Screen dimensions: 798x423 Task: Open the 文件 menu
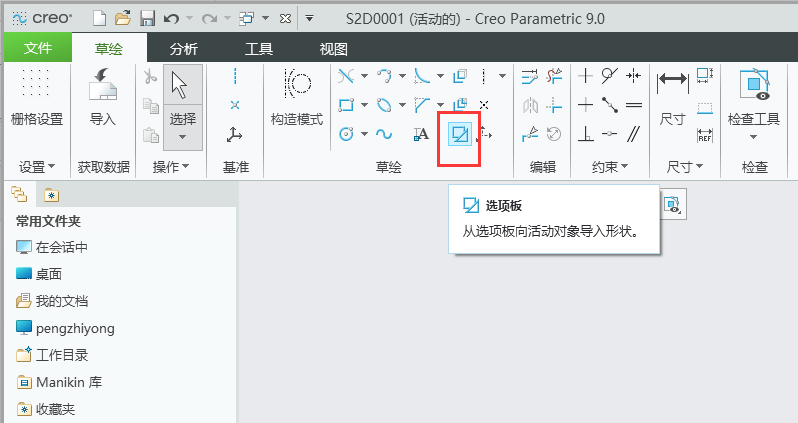pyautogui.click(x=38, y=48)
